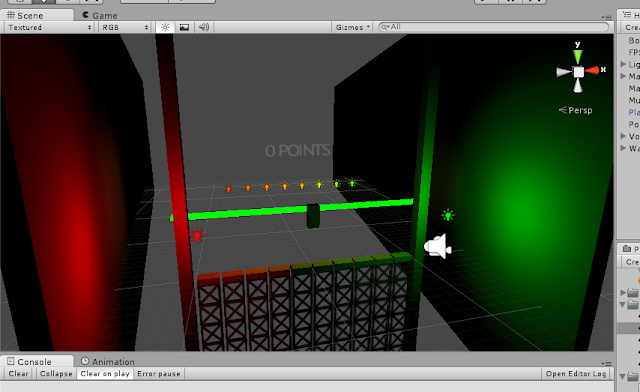Screen dimensions: 640x392
Task: Switch to the Game tab
Action: (x=100, y=16)
